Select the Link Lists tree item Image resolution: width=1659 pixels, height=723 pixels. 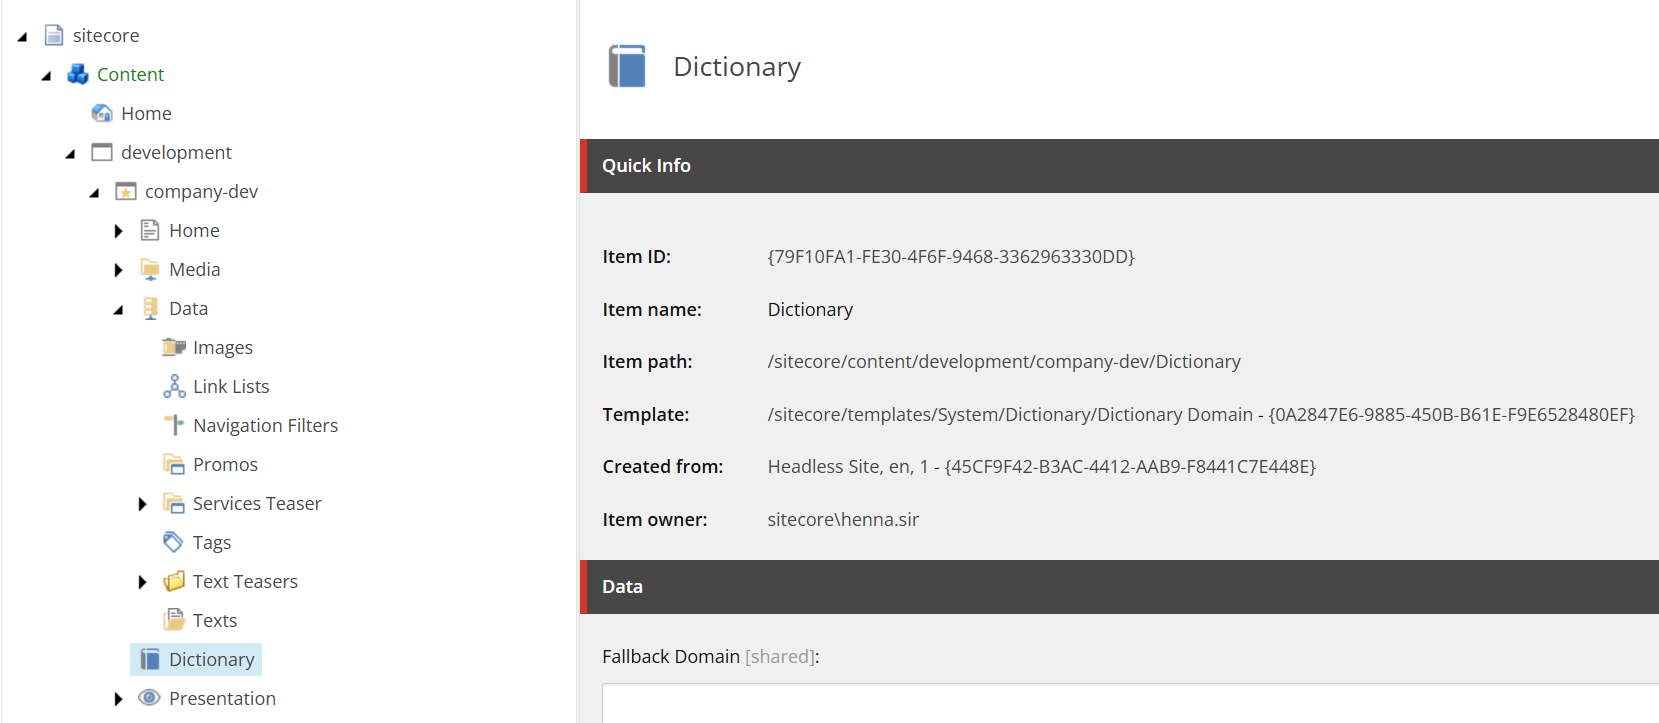click(x=231, y=387)
